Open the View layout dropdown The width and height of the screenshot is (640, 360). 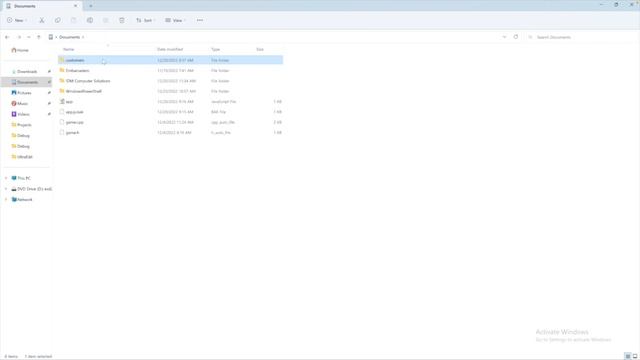176,20
